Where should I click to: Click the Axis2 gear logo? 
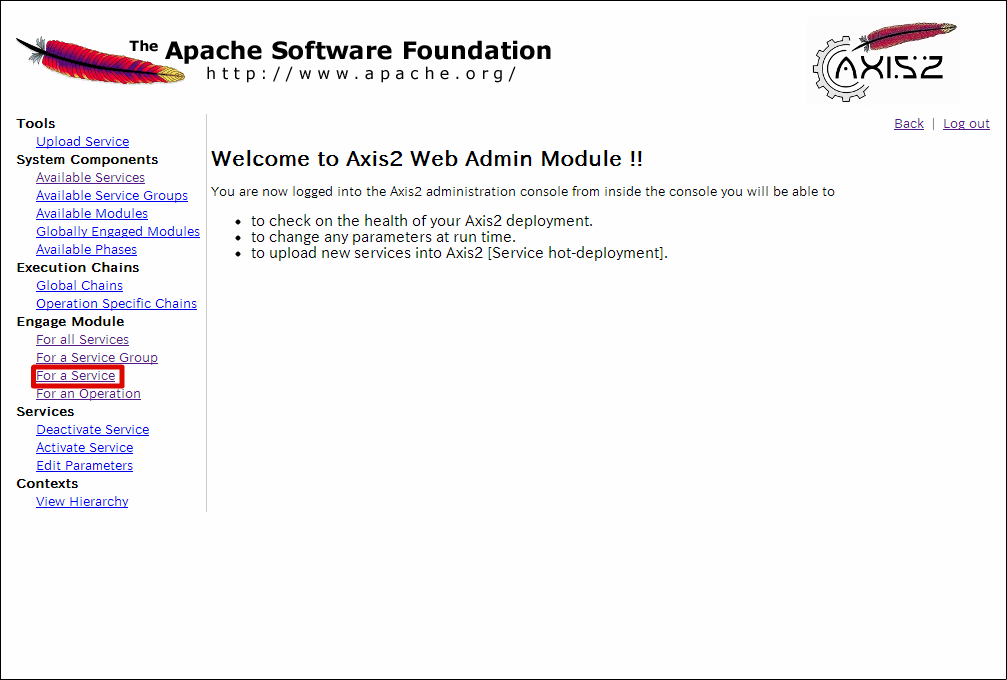pyautogui.click(x=883, y=62)
